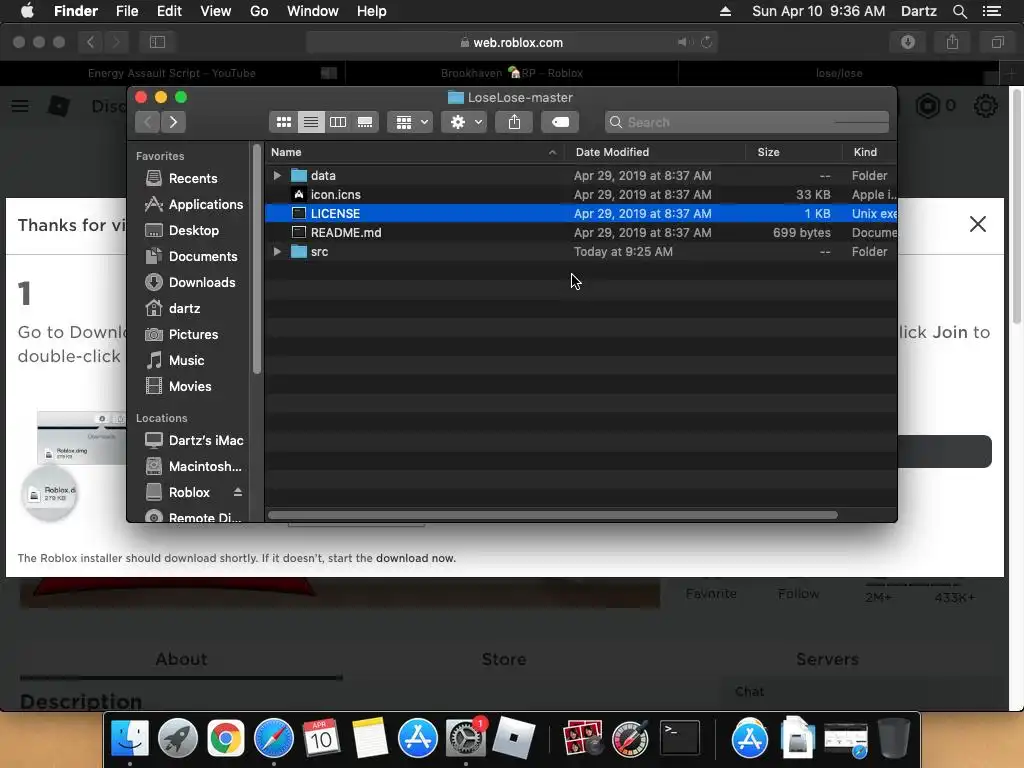Open the Go menu

259,11
